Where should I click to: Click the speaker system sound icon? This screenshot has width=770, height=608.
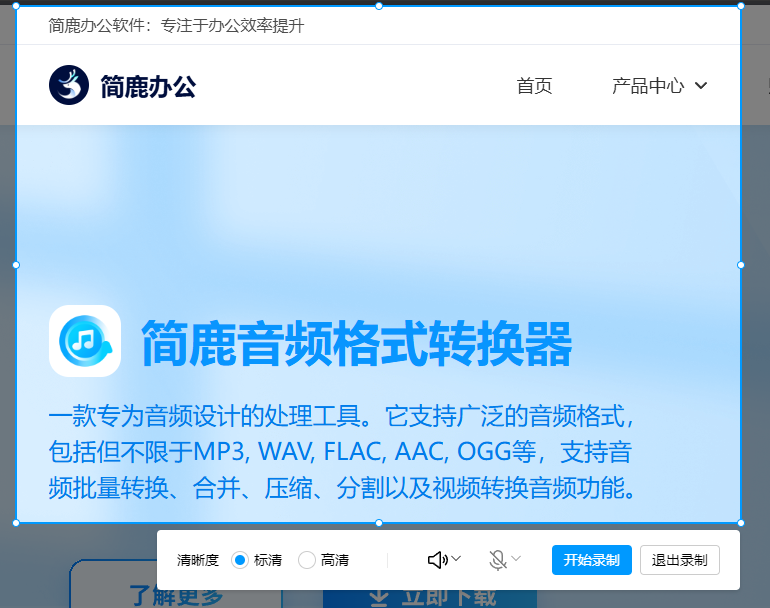(x=437, y=560)
